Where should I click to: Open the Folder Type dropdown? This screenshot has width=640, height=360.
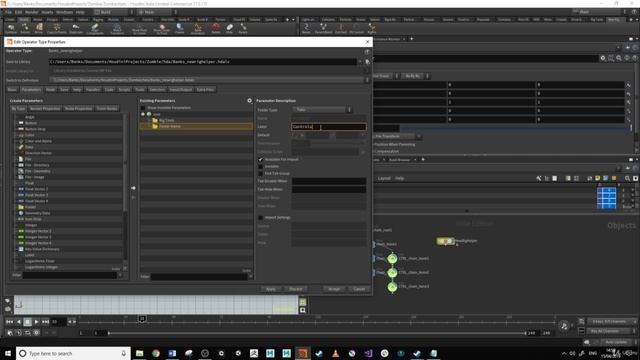[322, 109]
